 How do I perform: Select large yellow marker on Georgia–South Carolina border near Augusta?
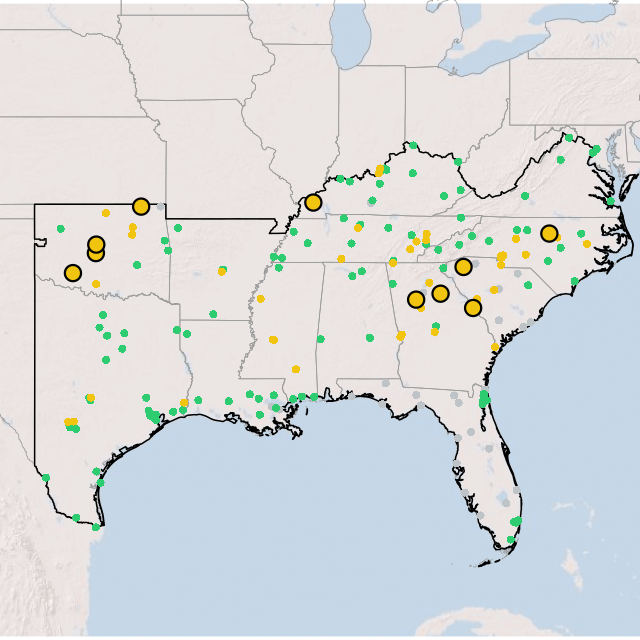tap(473, 307)
